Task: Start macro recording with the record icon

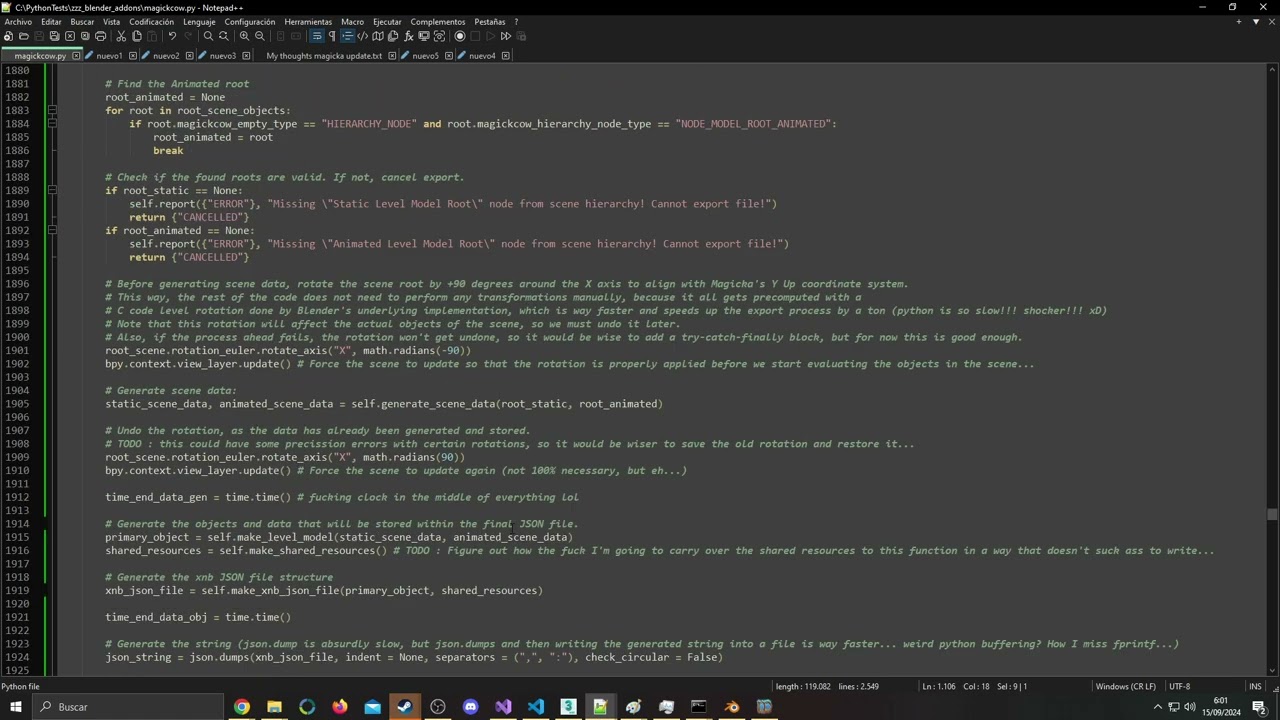Action: pos(460,36)
